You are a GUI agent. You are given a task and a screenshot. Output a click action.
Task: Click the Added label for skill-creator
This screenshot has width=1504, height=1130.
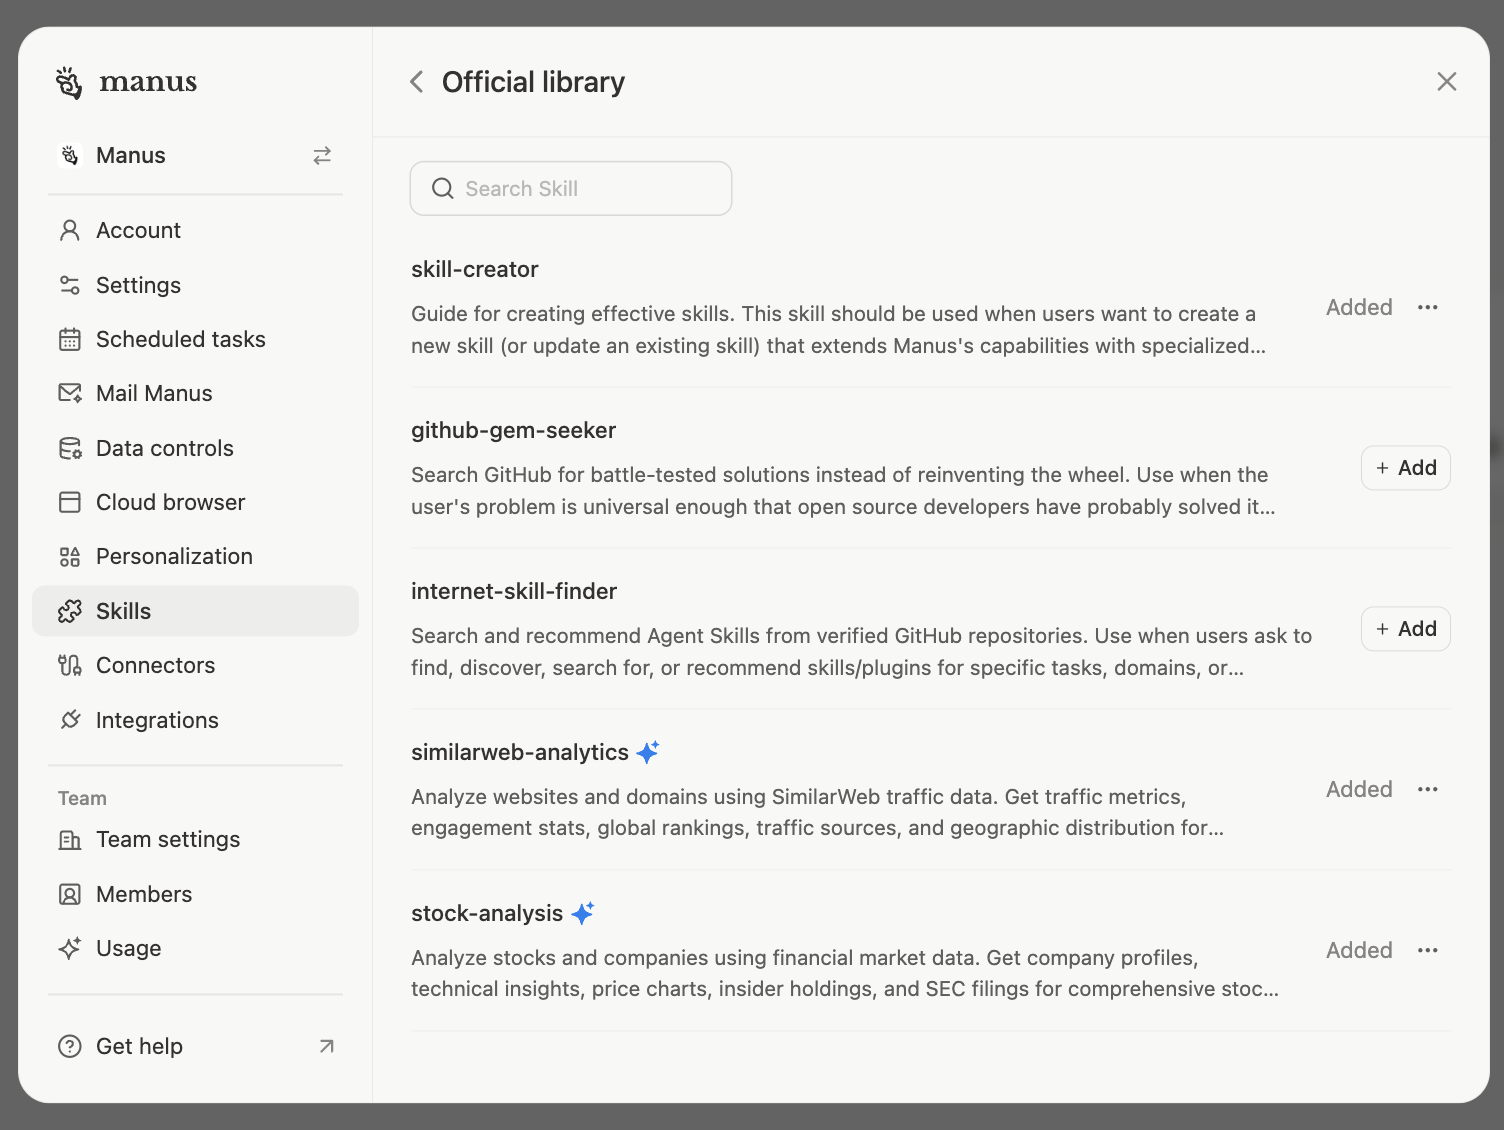[1359, 307]
